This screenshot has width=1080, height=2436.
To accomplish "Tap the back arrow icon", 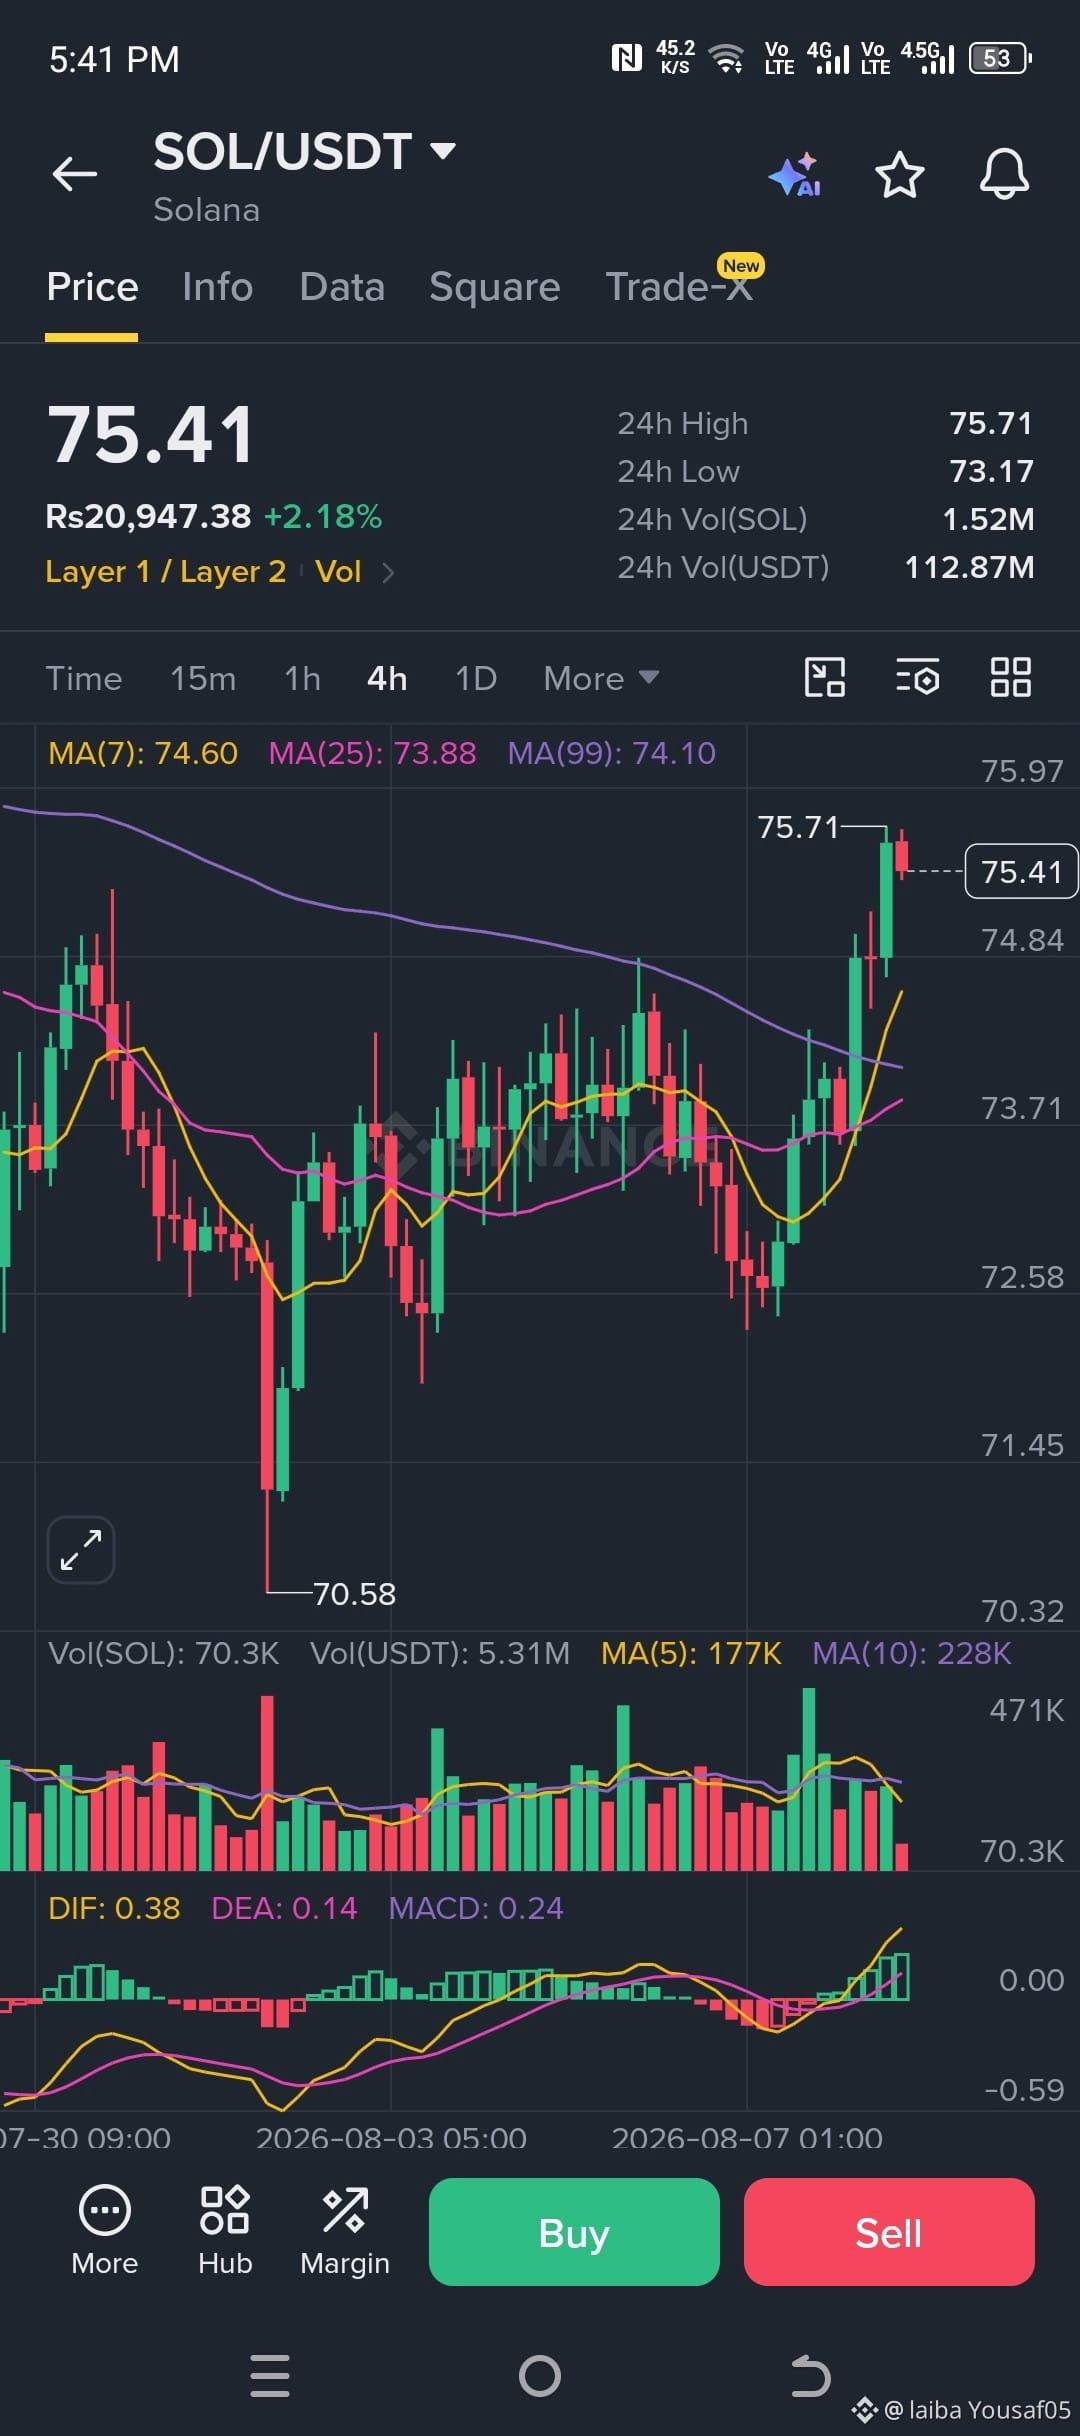I will tap(75, 174).
